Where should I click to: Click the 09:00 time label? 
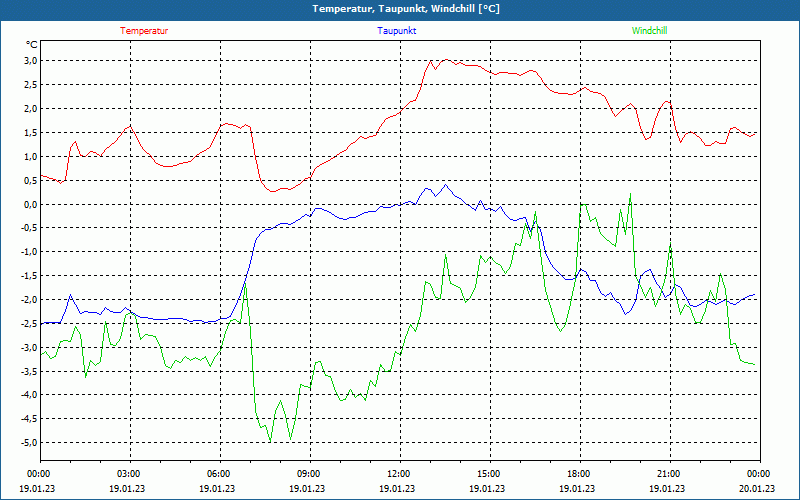coord(310,473)
